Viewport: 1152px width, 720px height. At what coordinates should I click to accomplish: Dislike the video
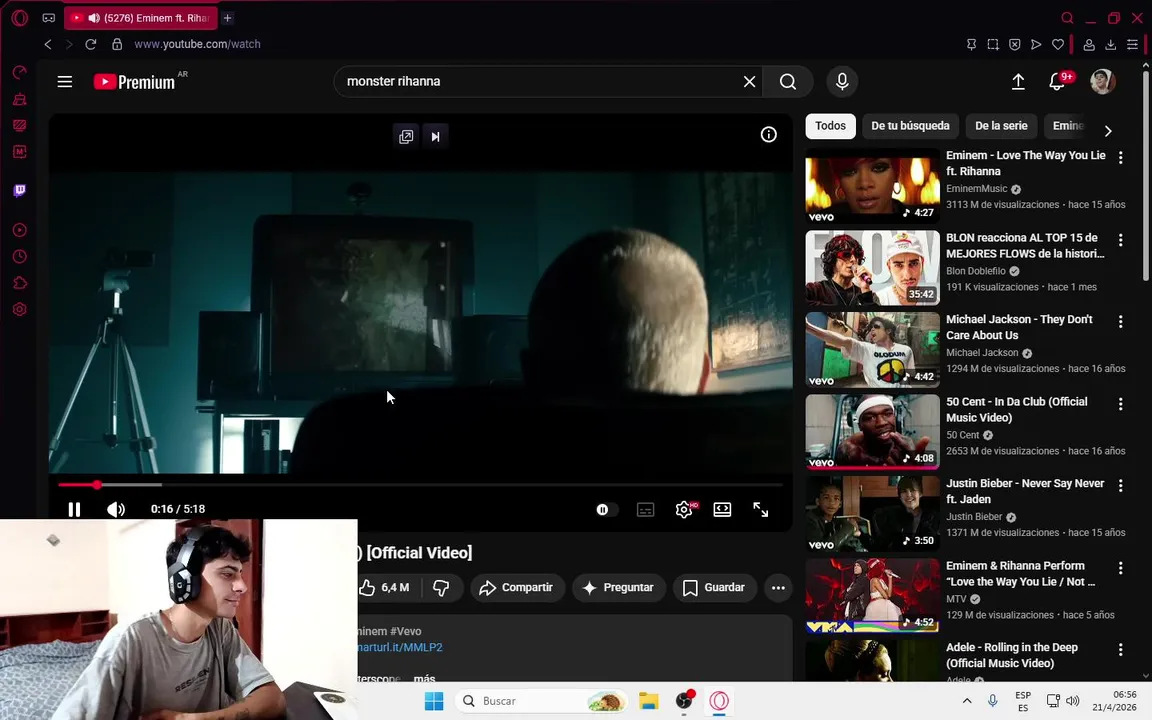click(442, 588)
